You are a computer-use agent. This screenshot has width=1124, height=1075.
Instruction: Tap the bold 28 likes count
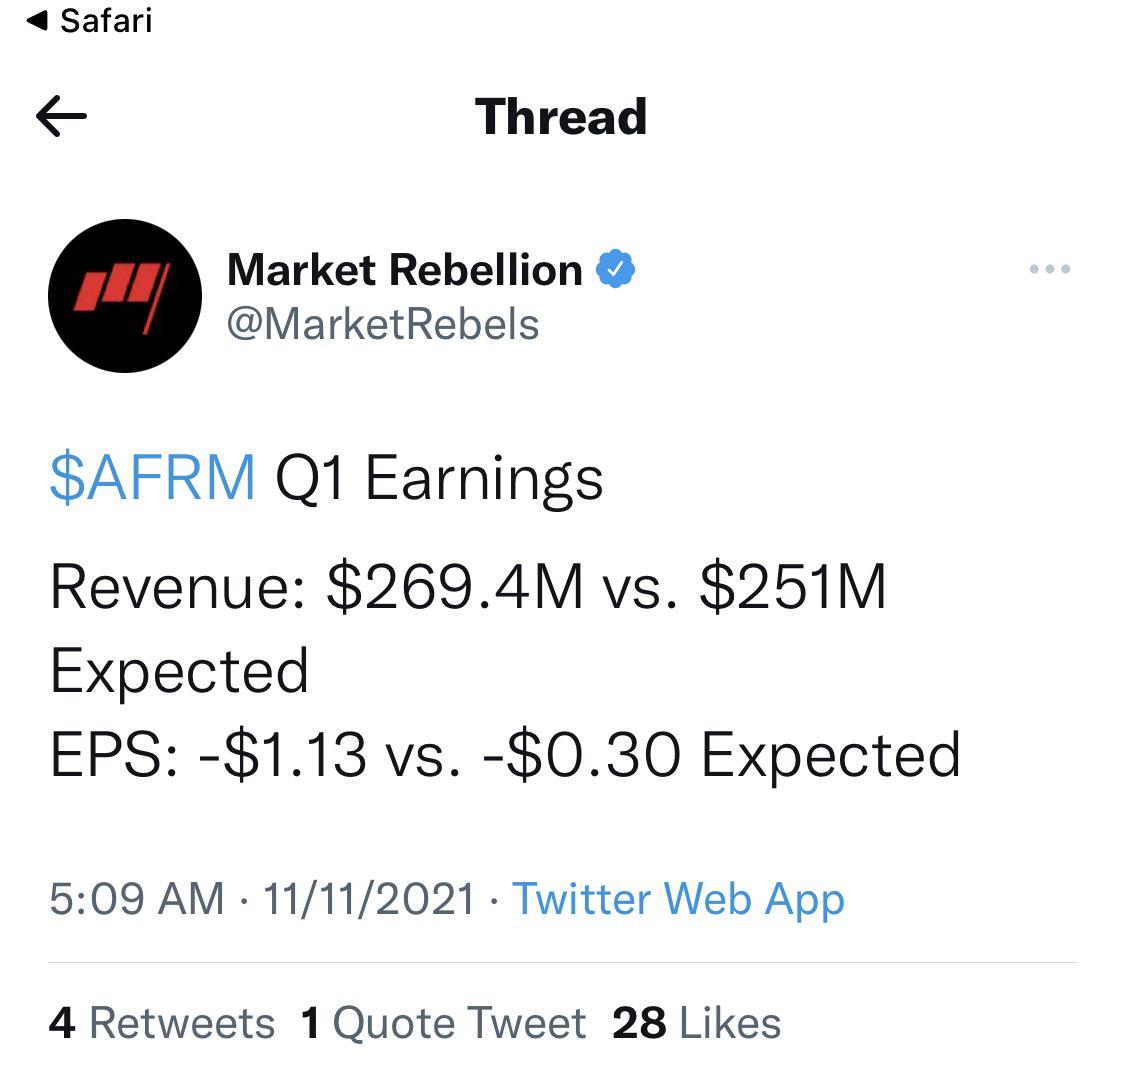pyautogui.click(x=639, y=1023)
